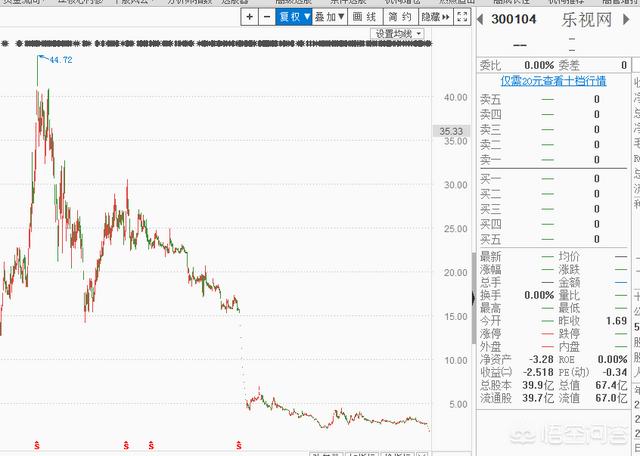640x456 pixels.
Task: Click the 换手 0.00% value
Action: point(539,295)
